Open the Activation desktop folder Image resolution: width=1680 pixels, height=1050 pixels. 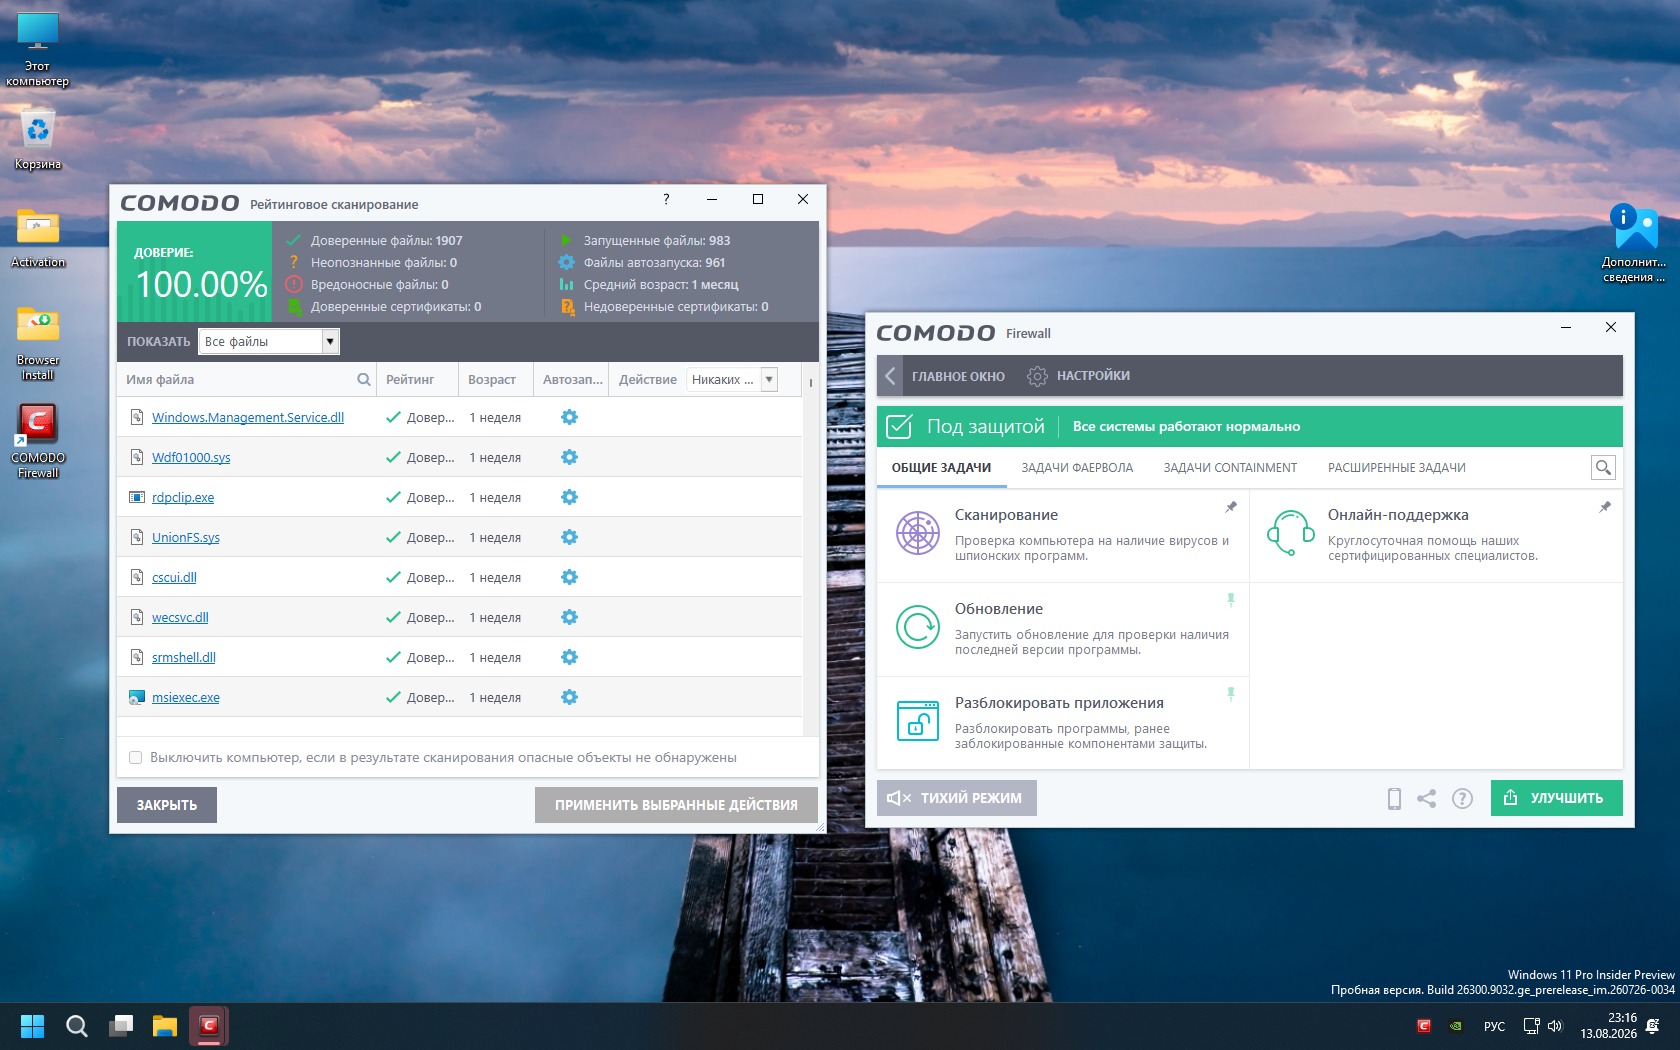click(38, 238)
